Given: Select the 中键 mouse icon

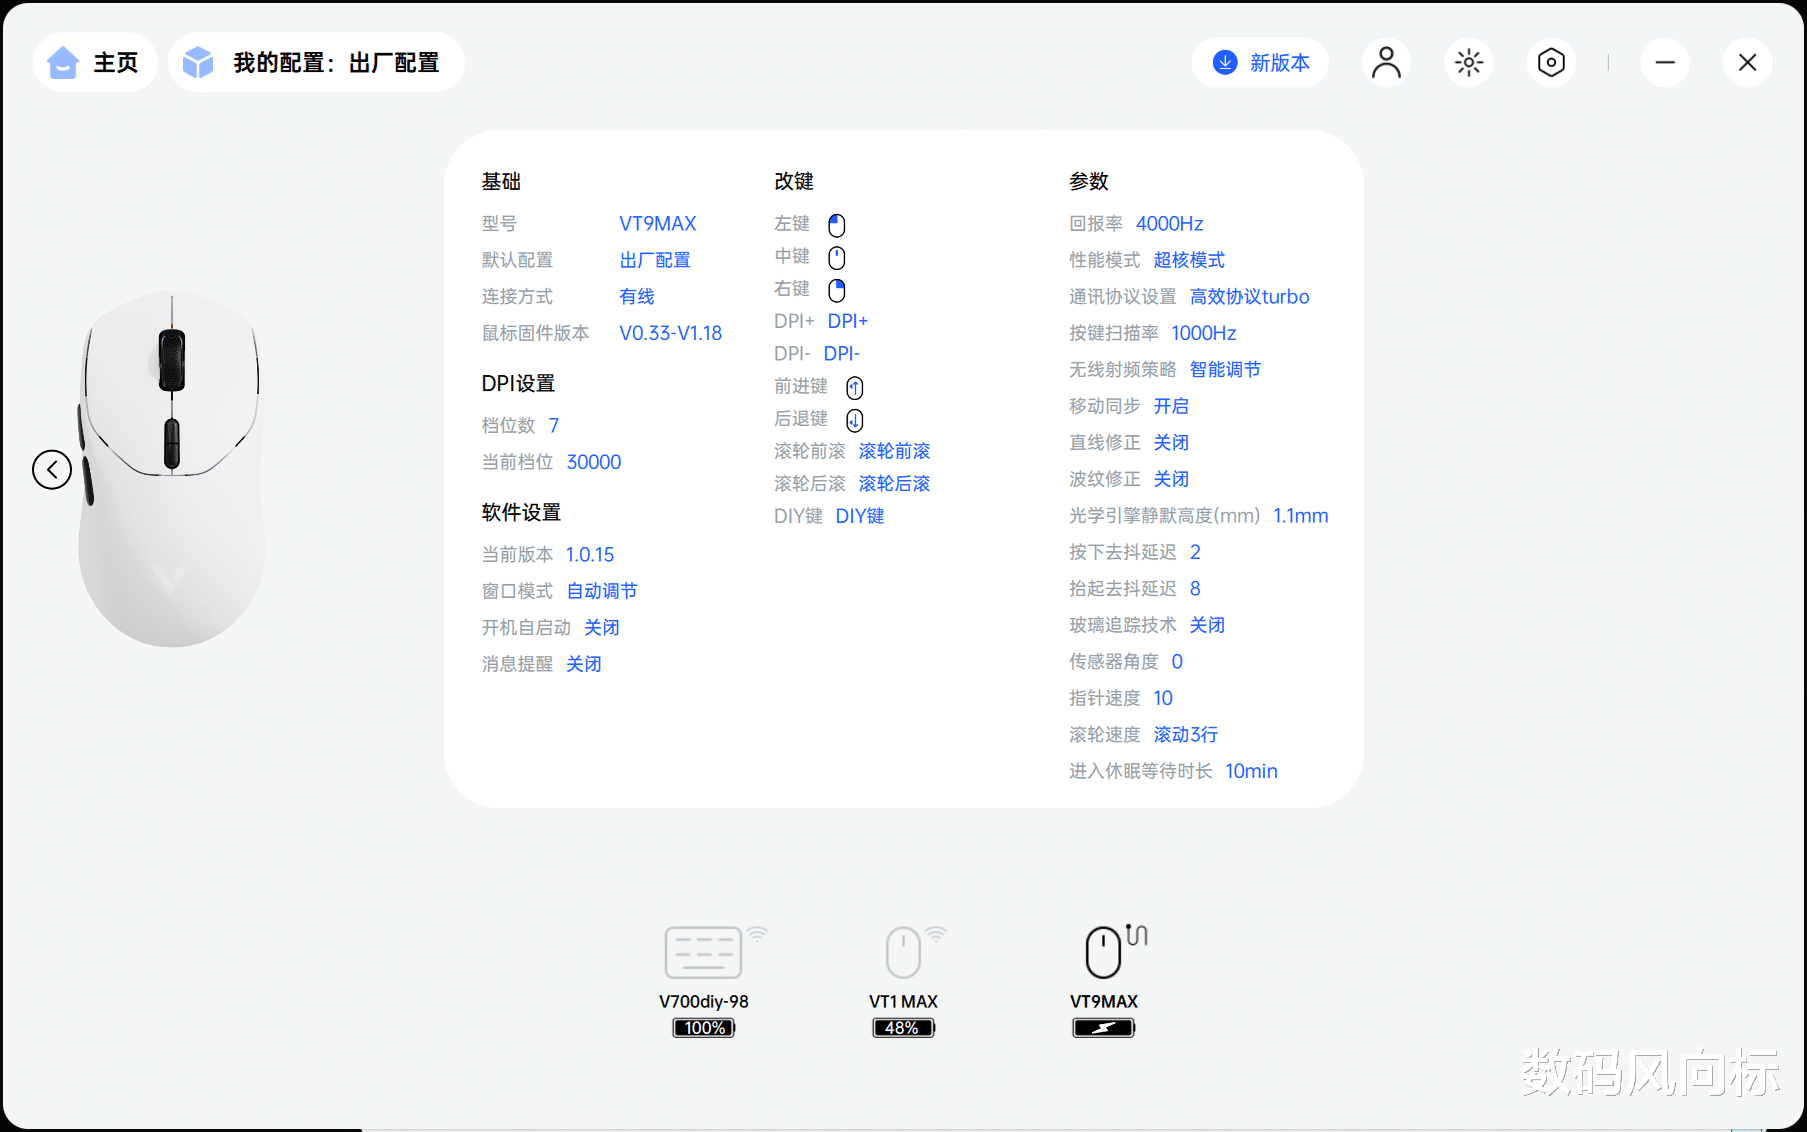Looking at the screenshot, I should pyautogui.click(x=837, y=258).
